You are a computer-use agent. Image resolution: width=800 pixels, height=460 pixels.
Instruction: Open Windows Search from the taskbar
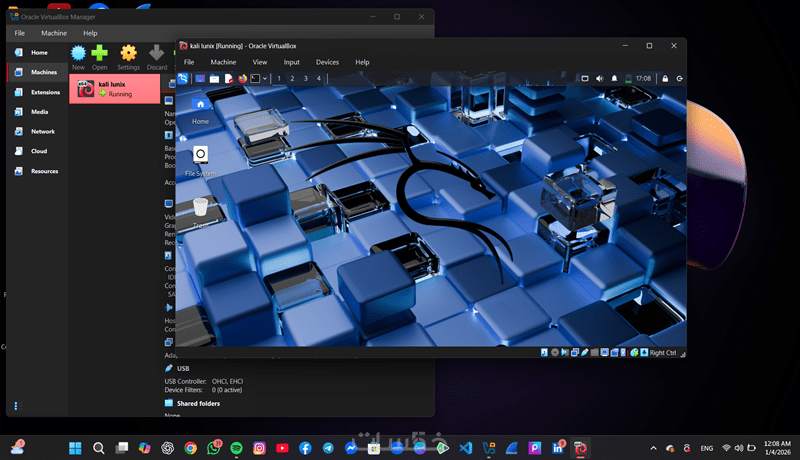98,448
